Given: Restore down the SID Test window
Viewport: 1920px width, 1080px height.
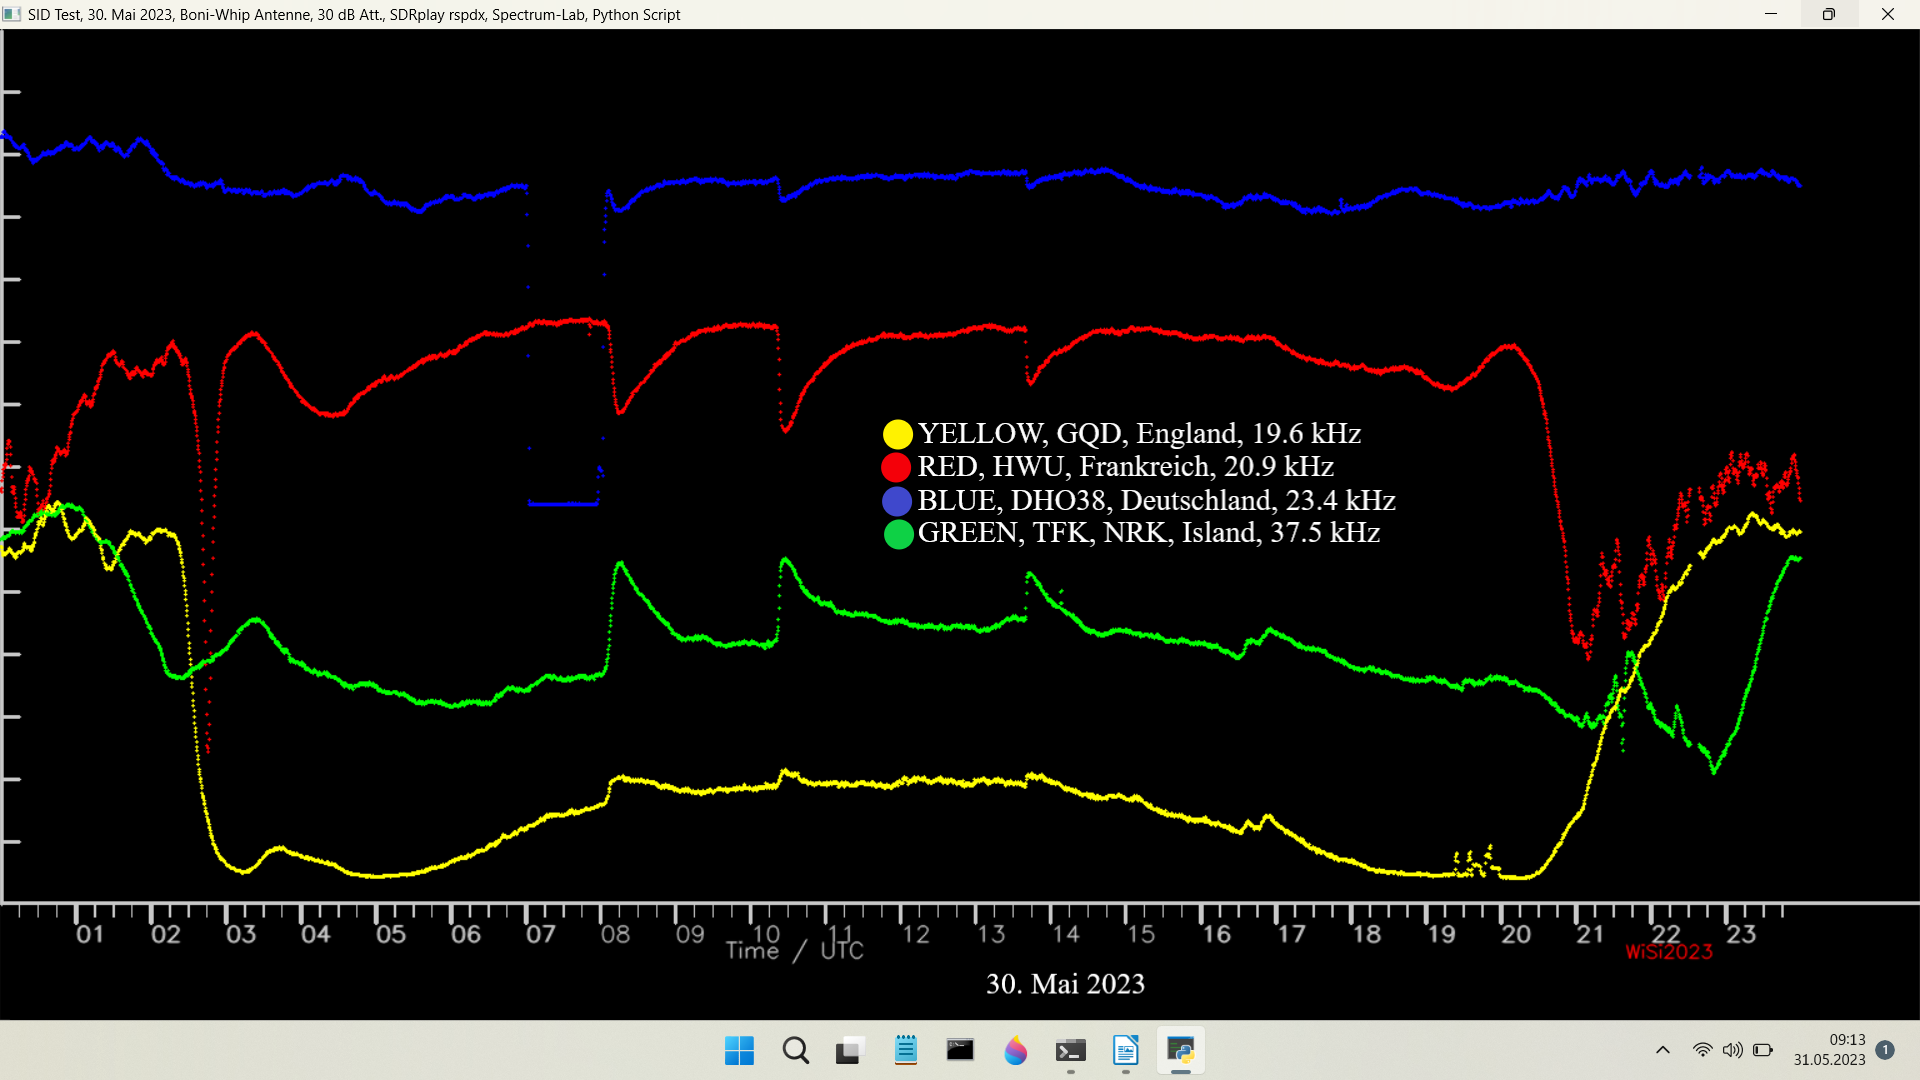Looking at the screenshot, I should [1829, 14].
